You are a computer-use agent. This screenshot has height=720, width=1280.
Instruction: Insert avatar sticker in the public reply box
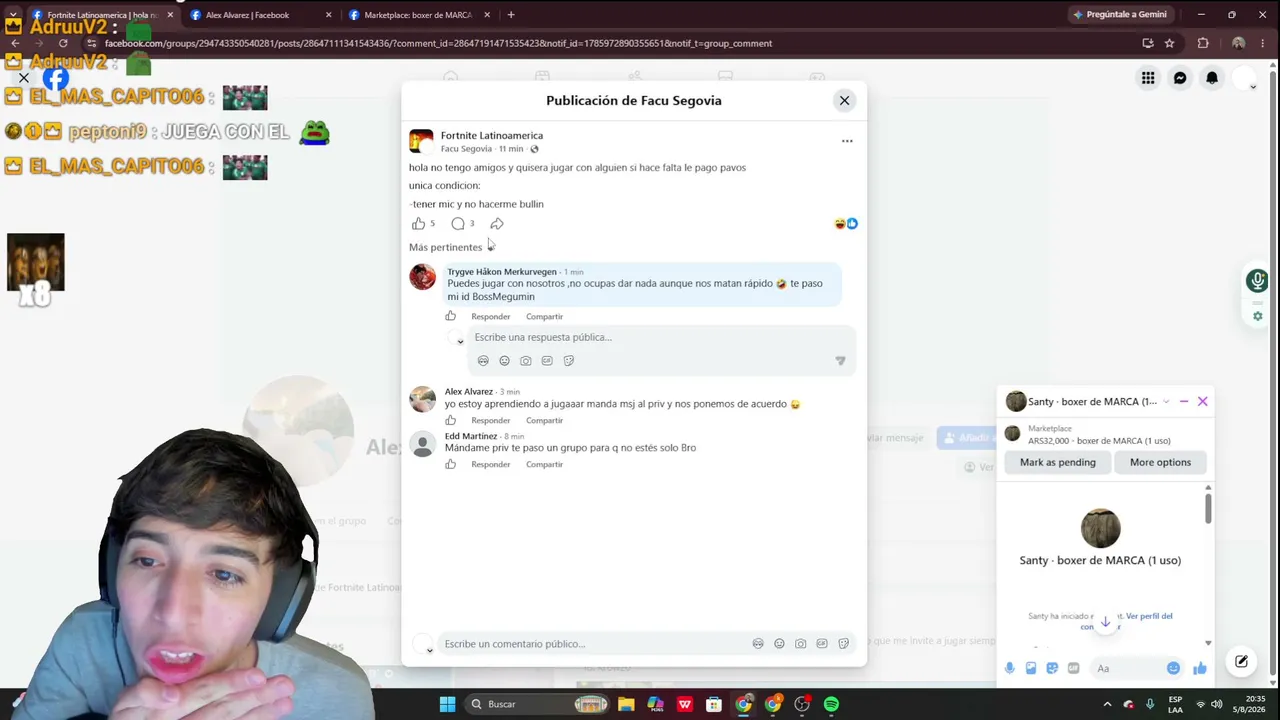coord(483,361)
